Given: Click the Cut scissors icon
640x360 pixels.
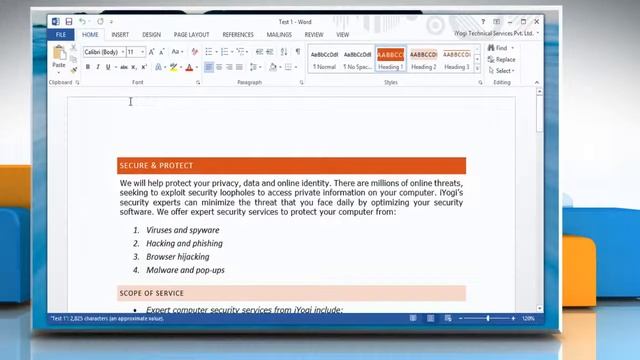Looking at the screenshot, I should pos(73,48).
